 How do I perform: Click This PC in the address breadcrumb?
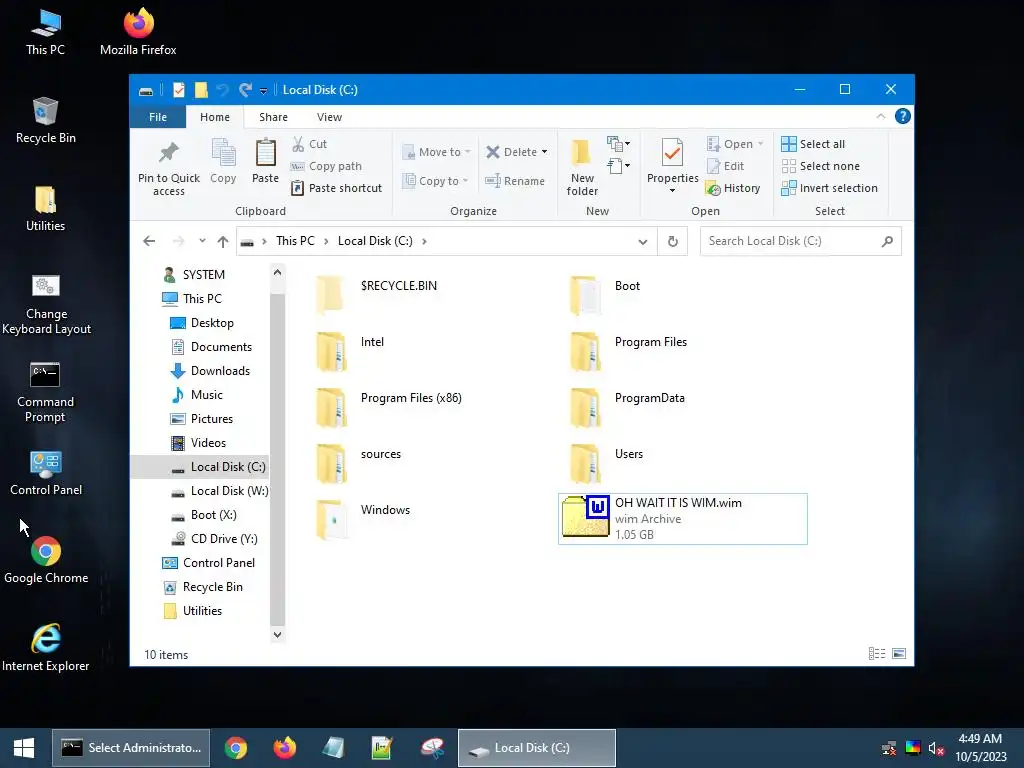tap(295, 241)
